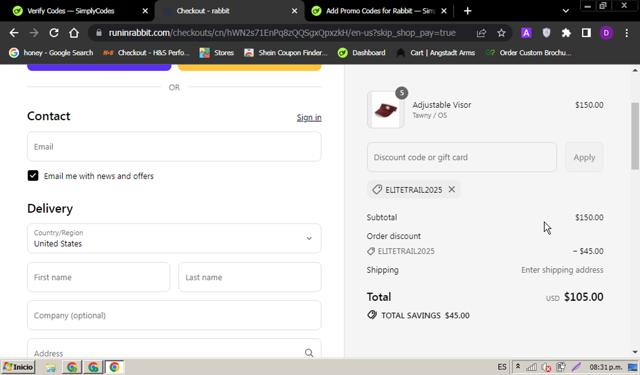640x375 pixels.
Task: Open the ES language indicator
Action: 502,367
